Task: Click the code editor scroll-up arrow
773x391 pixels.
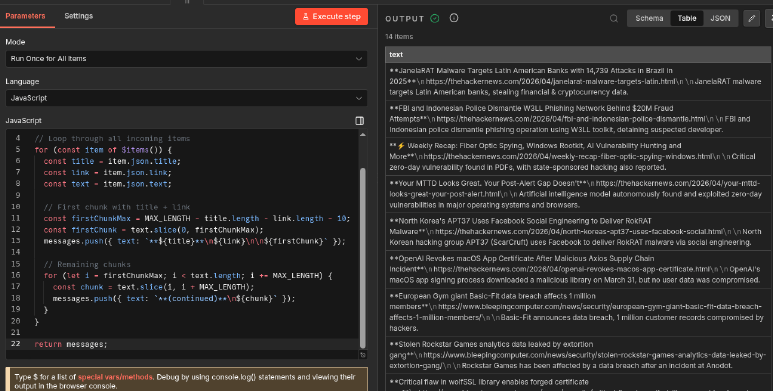Action: click(x=363, y=135)
